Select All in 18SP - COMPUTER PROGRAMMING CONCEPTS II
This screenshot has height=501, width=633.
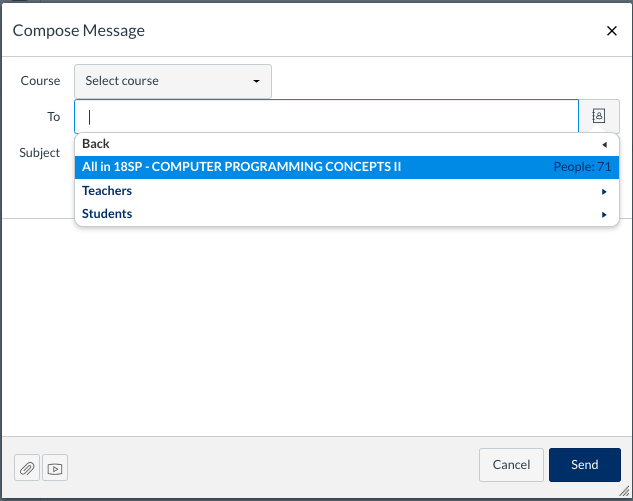point(241,167)
